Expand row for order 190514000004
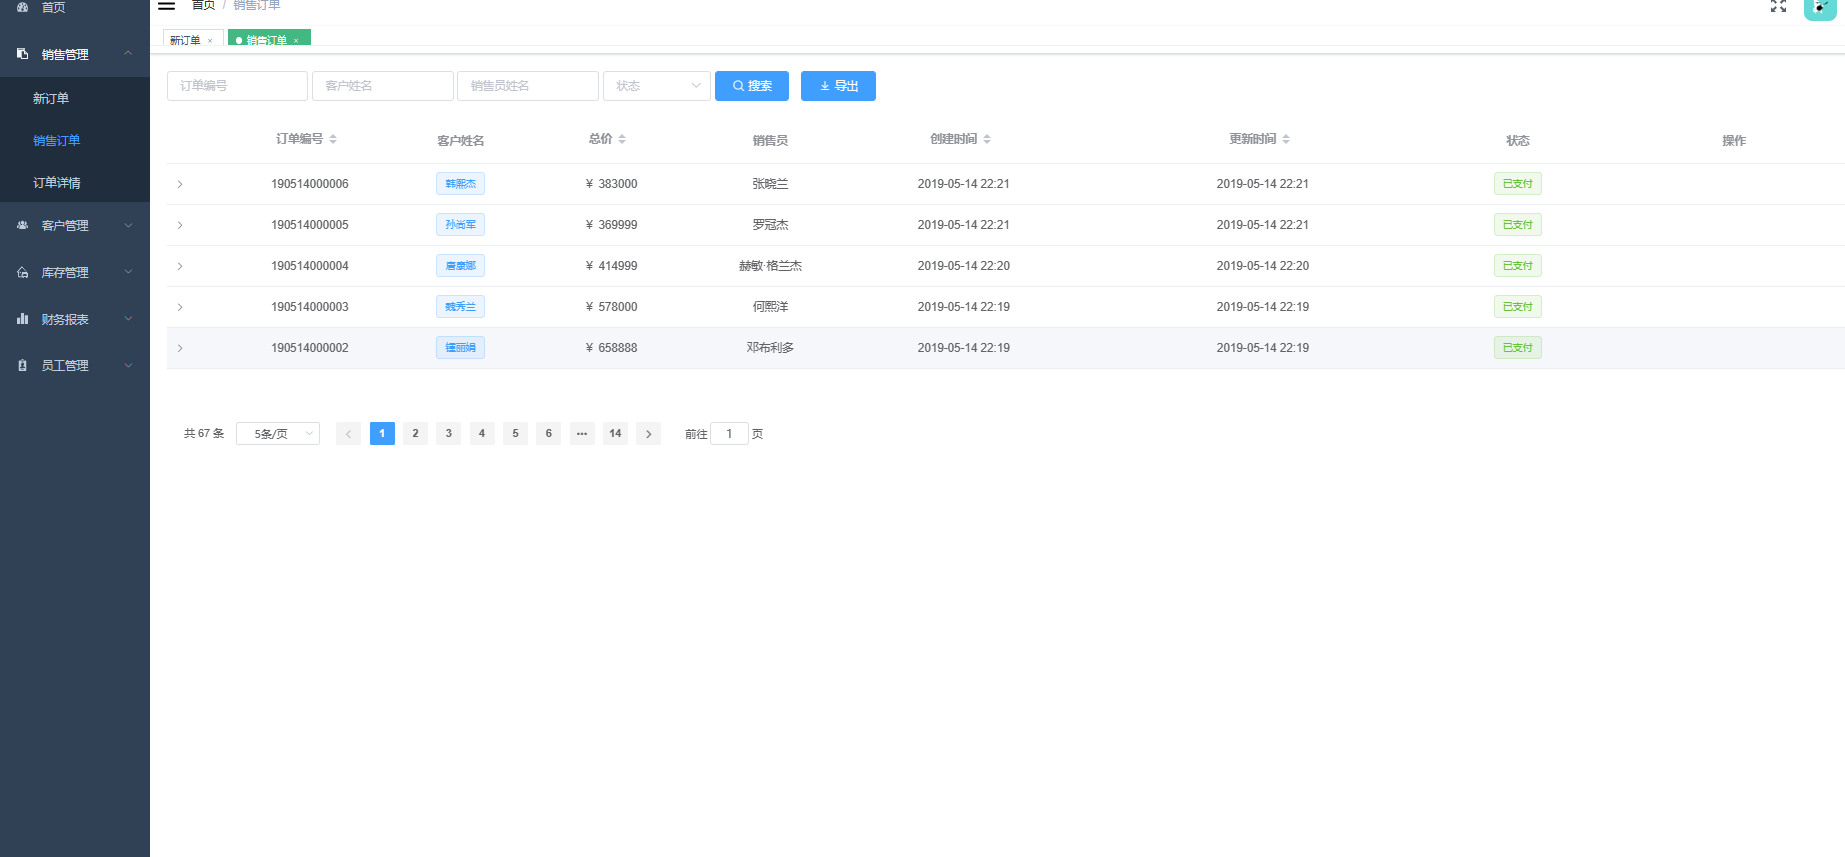 coord(180,266)
